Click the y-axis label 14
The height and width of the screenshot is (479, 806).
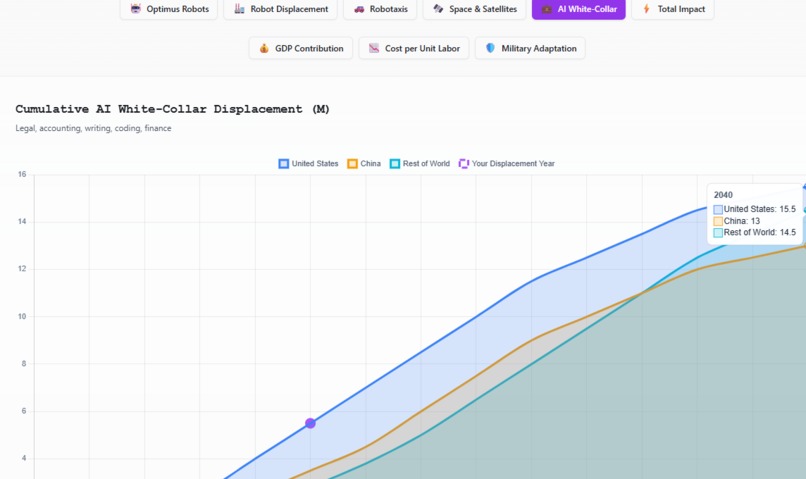pos(22,222)
